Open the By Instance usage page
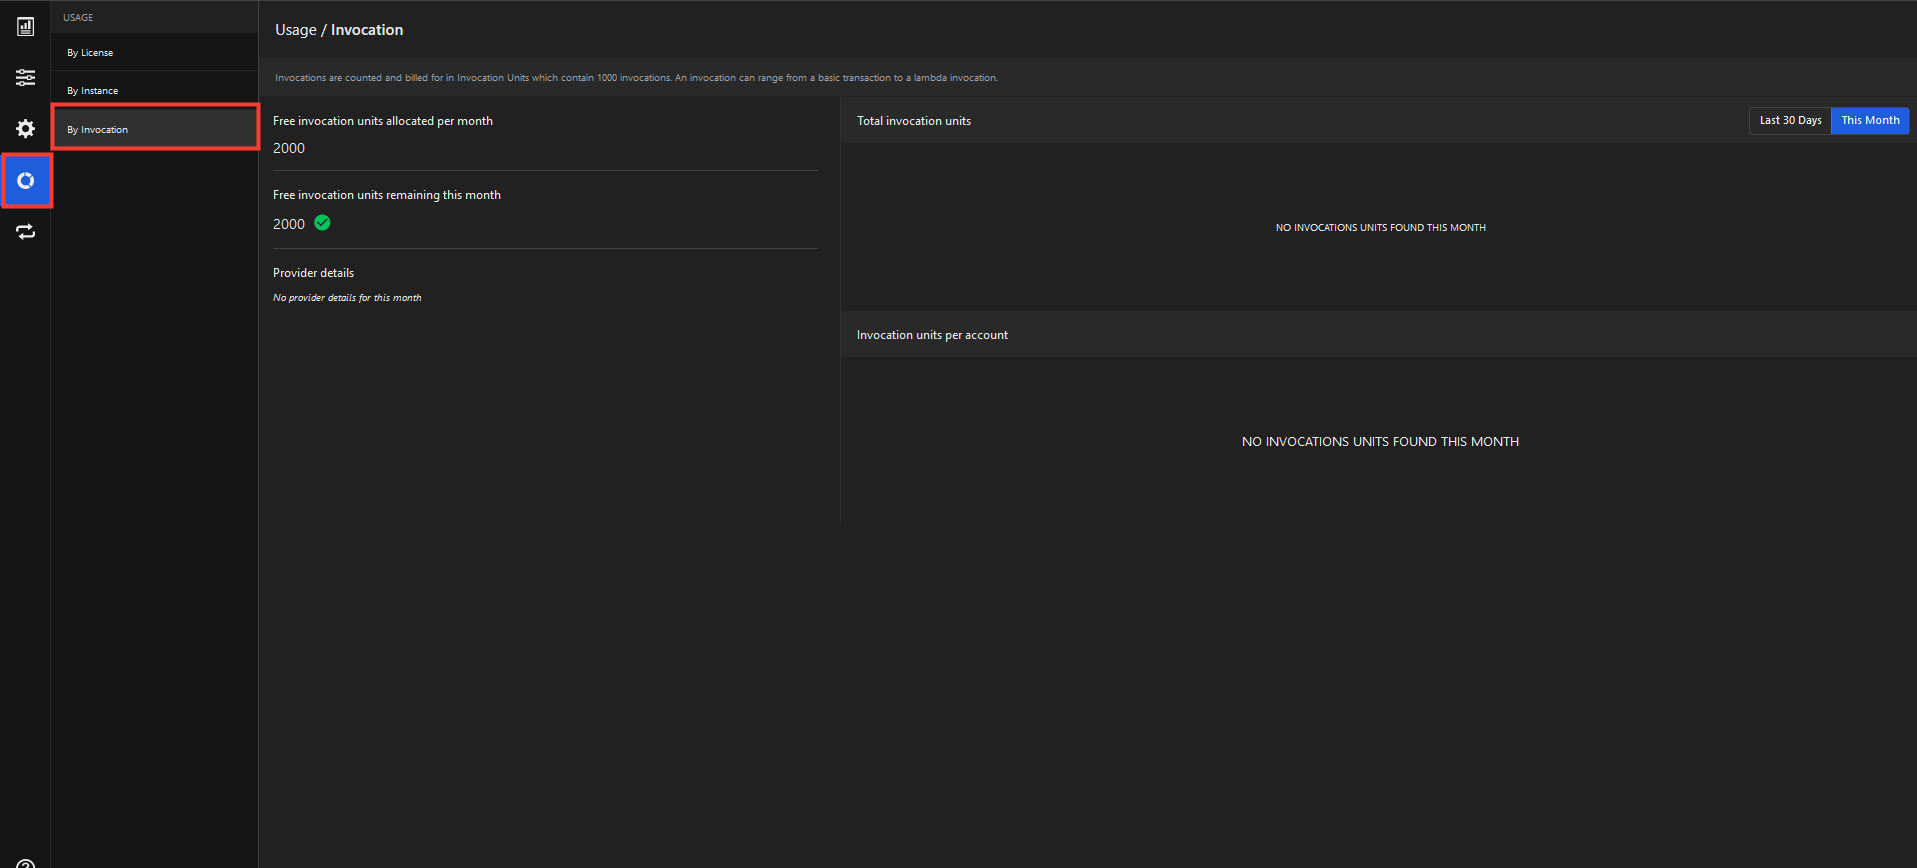Viewport: 1917px width, 868px height. [155, 90]
